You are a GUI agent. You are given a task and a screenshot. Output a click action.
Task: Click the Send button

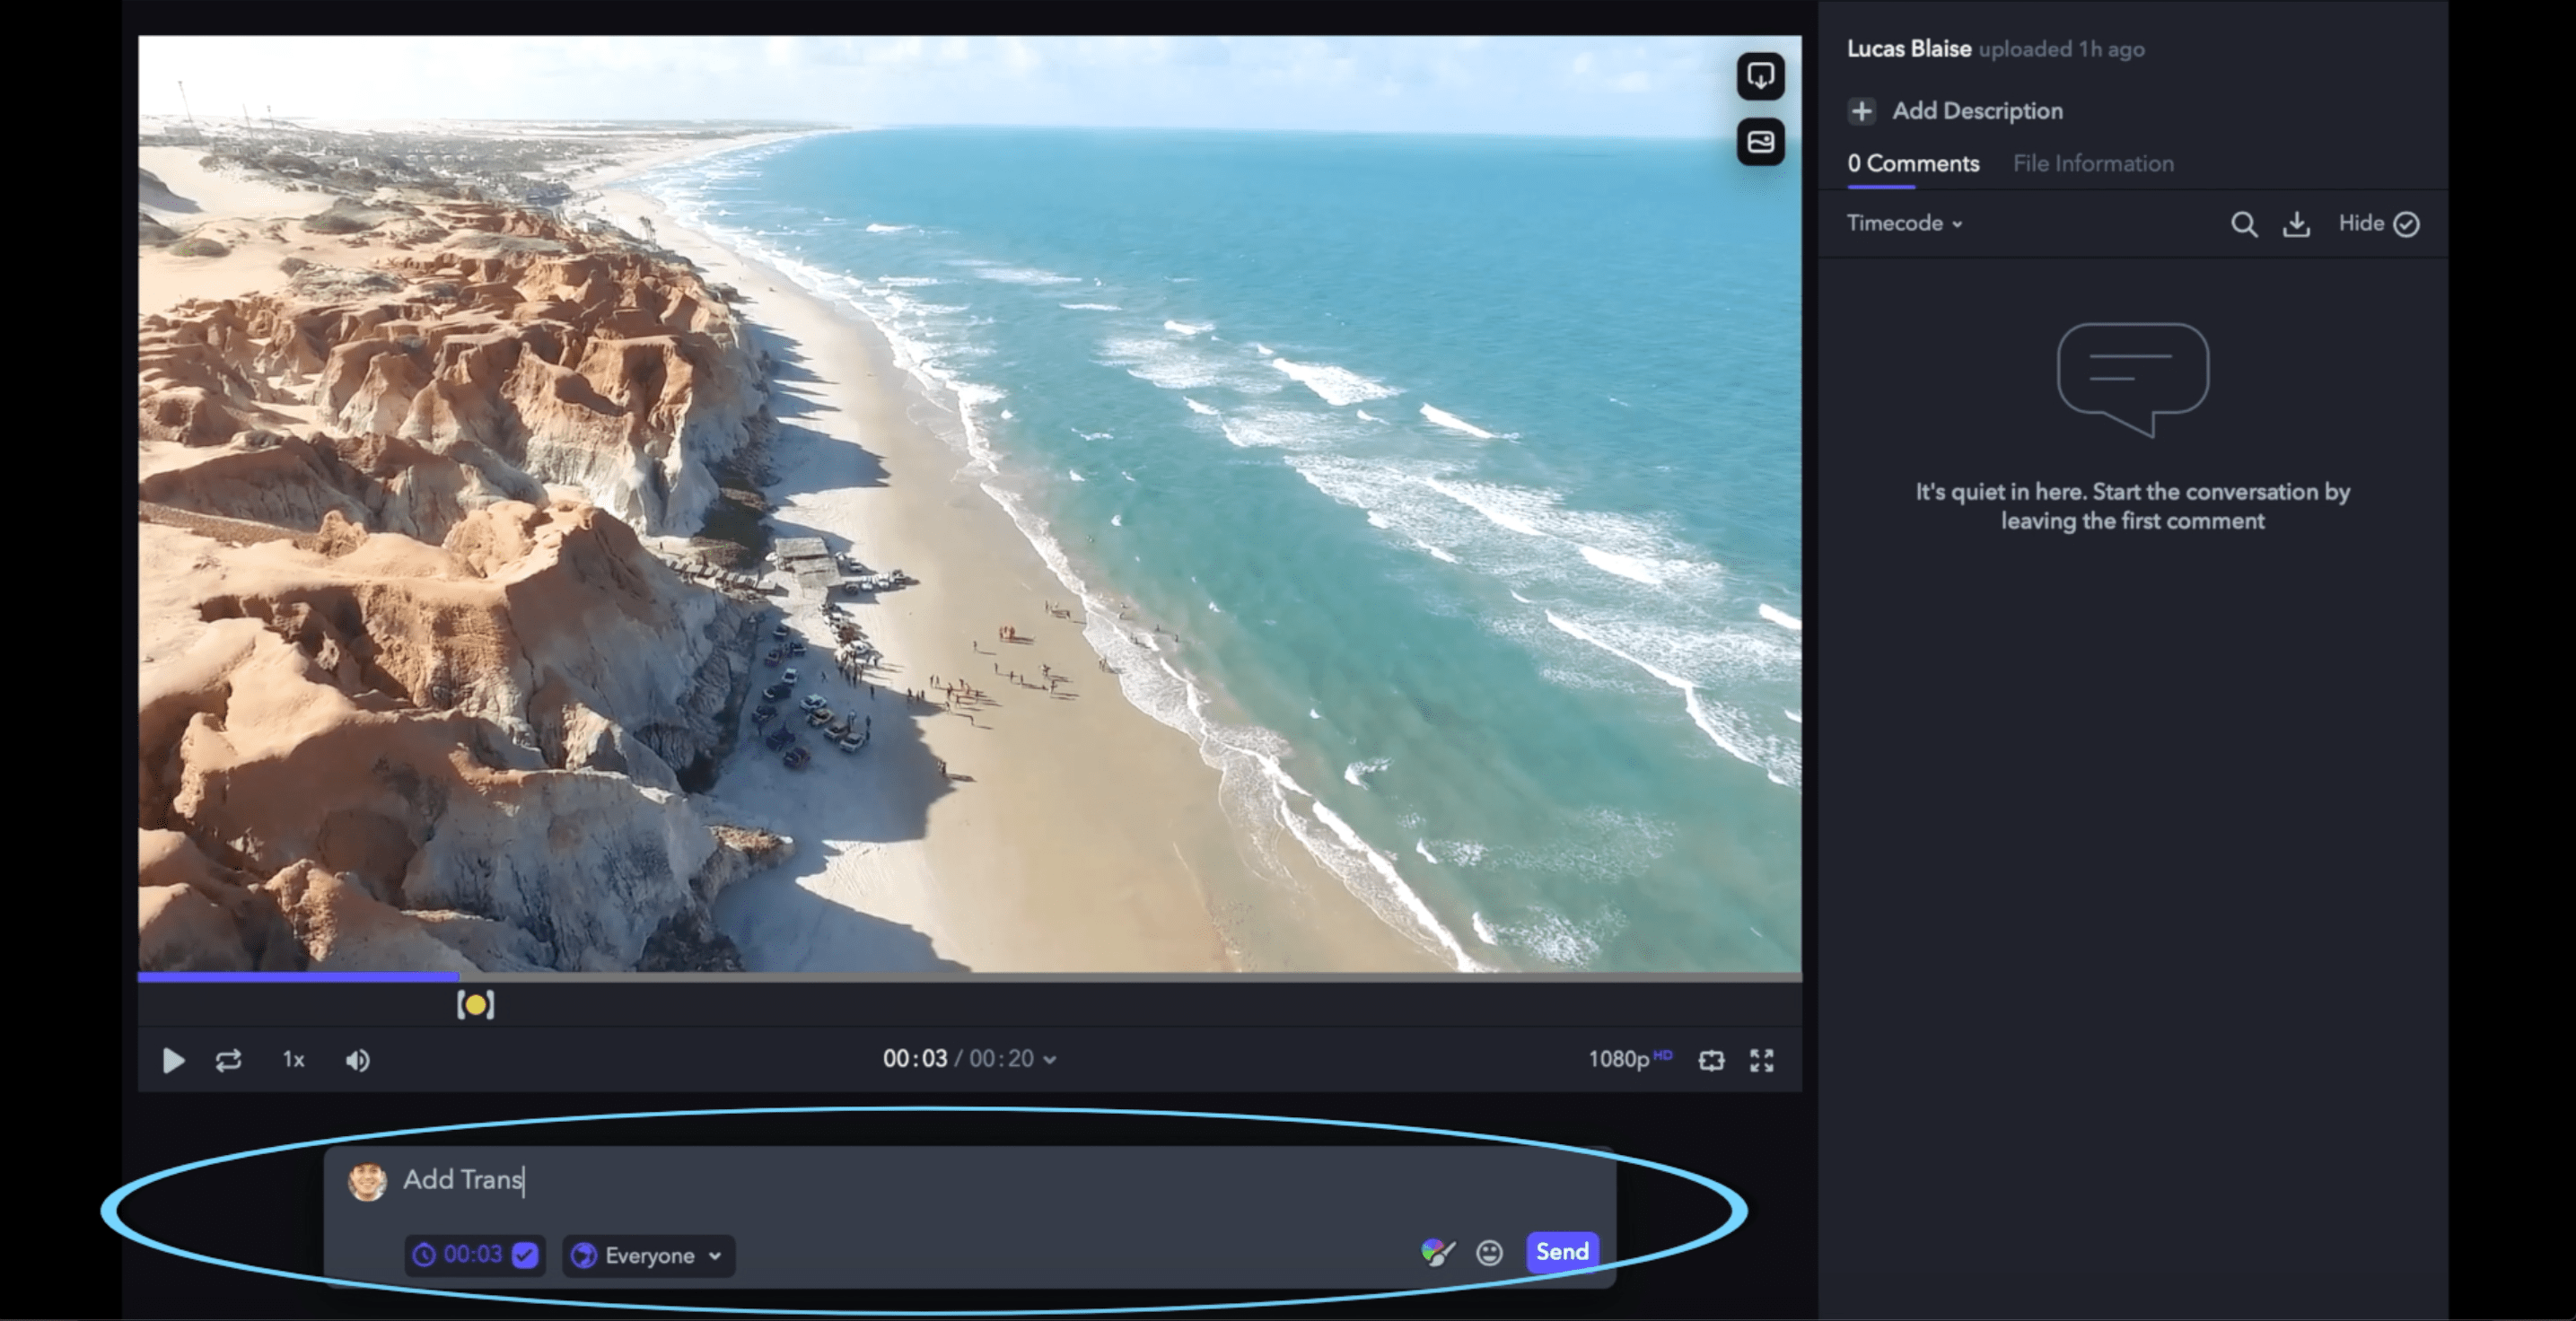[1561, 1251]
